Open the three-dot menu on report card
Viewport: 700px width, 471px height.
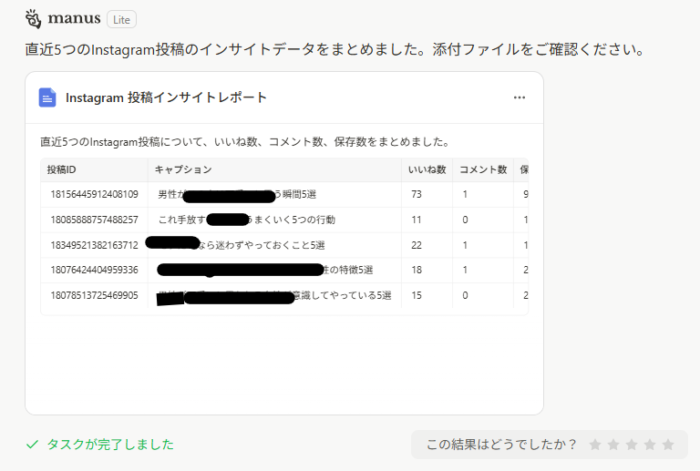point(519,98)
